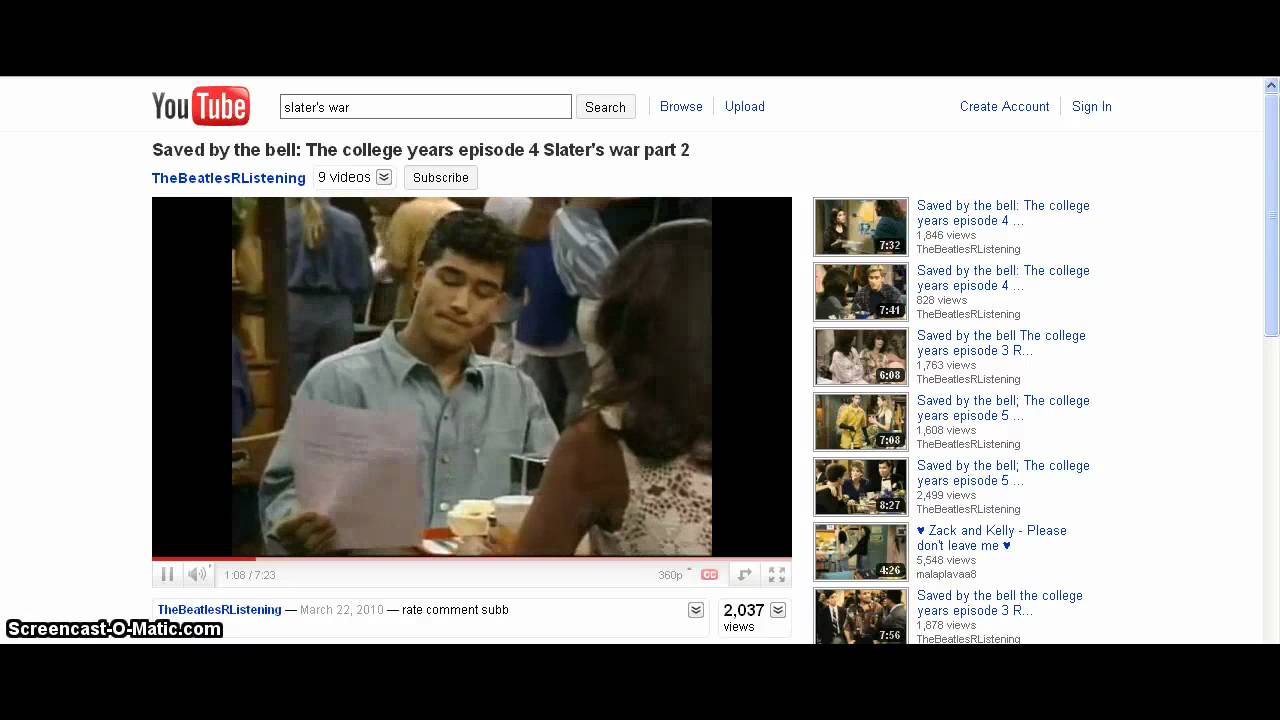Seek on the video progress bar
Screen dimensions: 1280x720
pyautogui.click(x=472, y=558)
